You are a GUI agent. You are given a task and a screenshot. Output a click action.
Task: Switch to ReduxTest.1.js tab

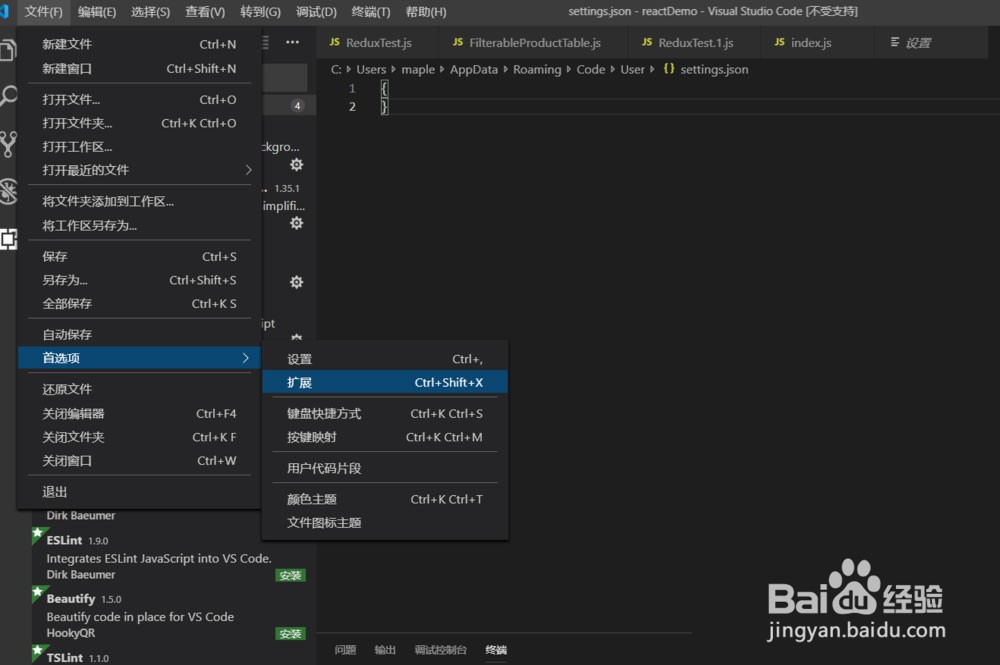(x=695, y=43)
